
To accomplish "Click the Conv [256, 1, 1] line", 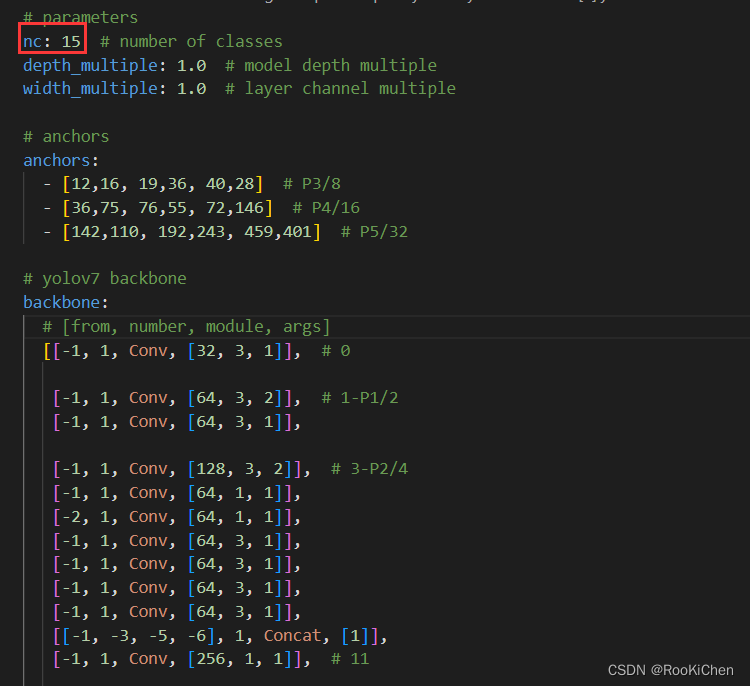I will [182, 659].
